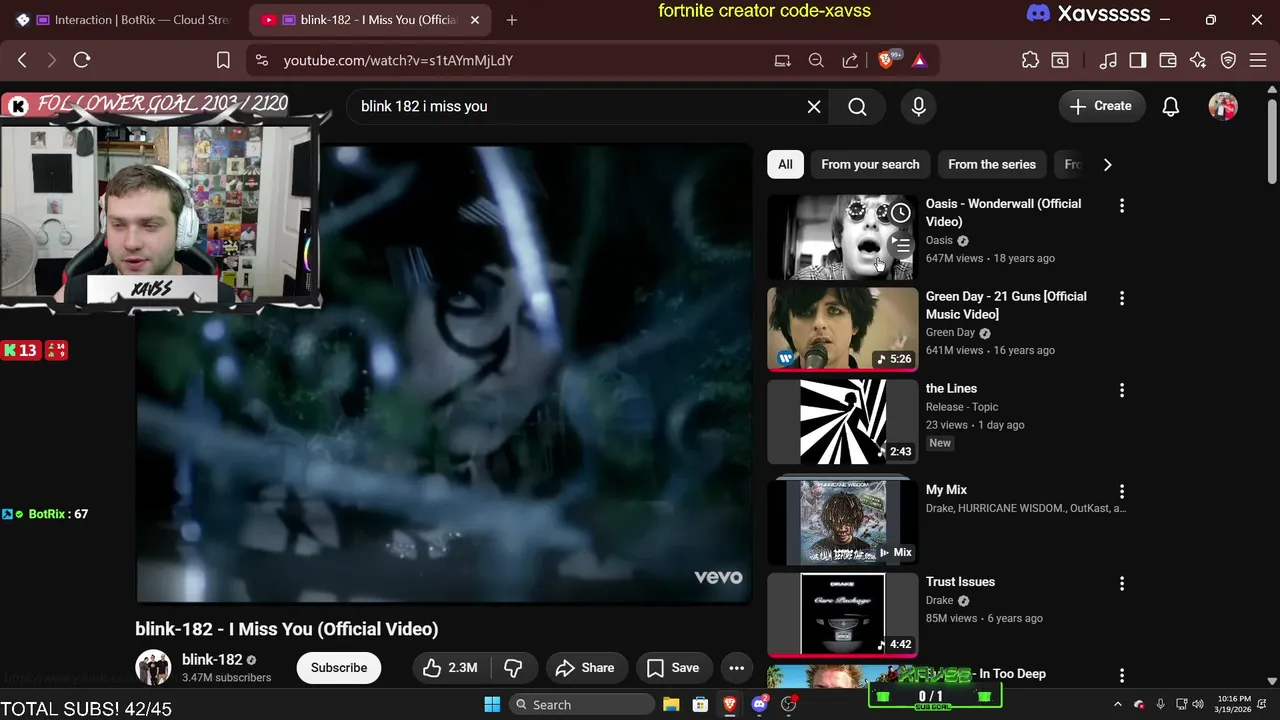Open the account avatar menu
The width and height of the screenshot is (1280, 720).
point(1223,106)
